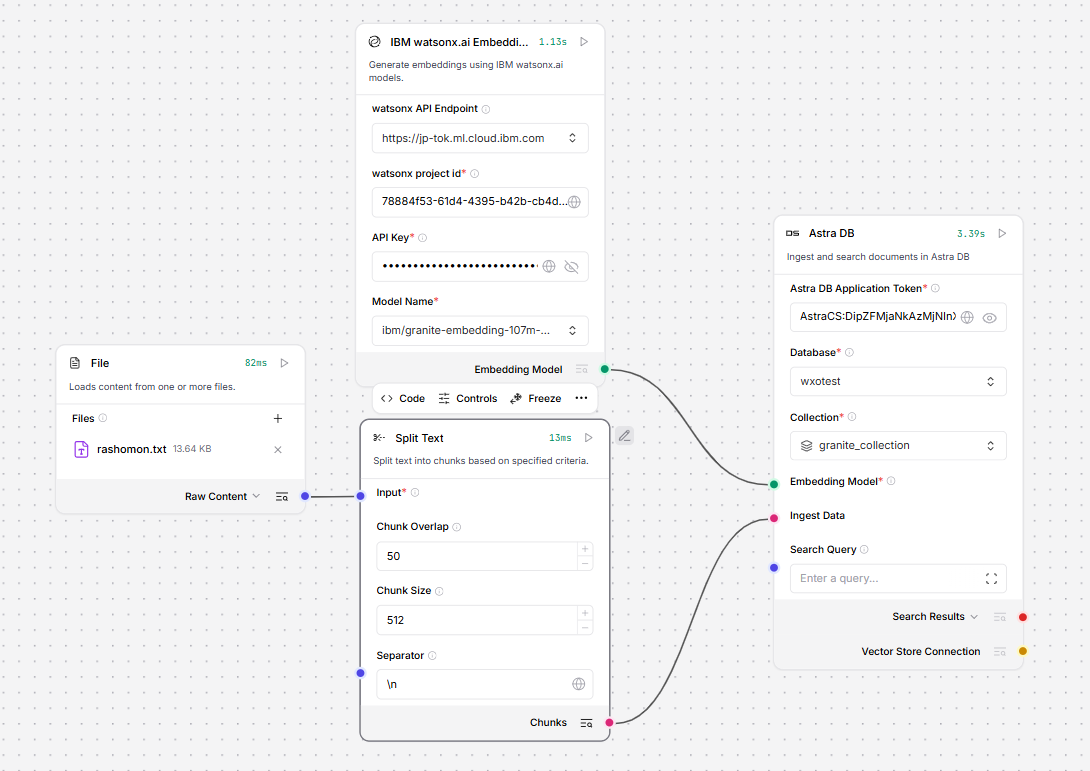Freeze the Split Text component
1090x771 pixels.
pyautogui.click(x=536, y=398)
